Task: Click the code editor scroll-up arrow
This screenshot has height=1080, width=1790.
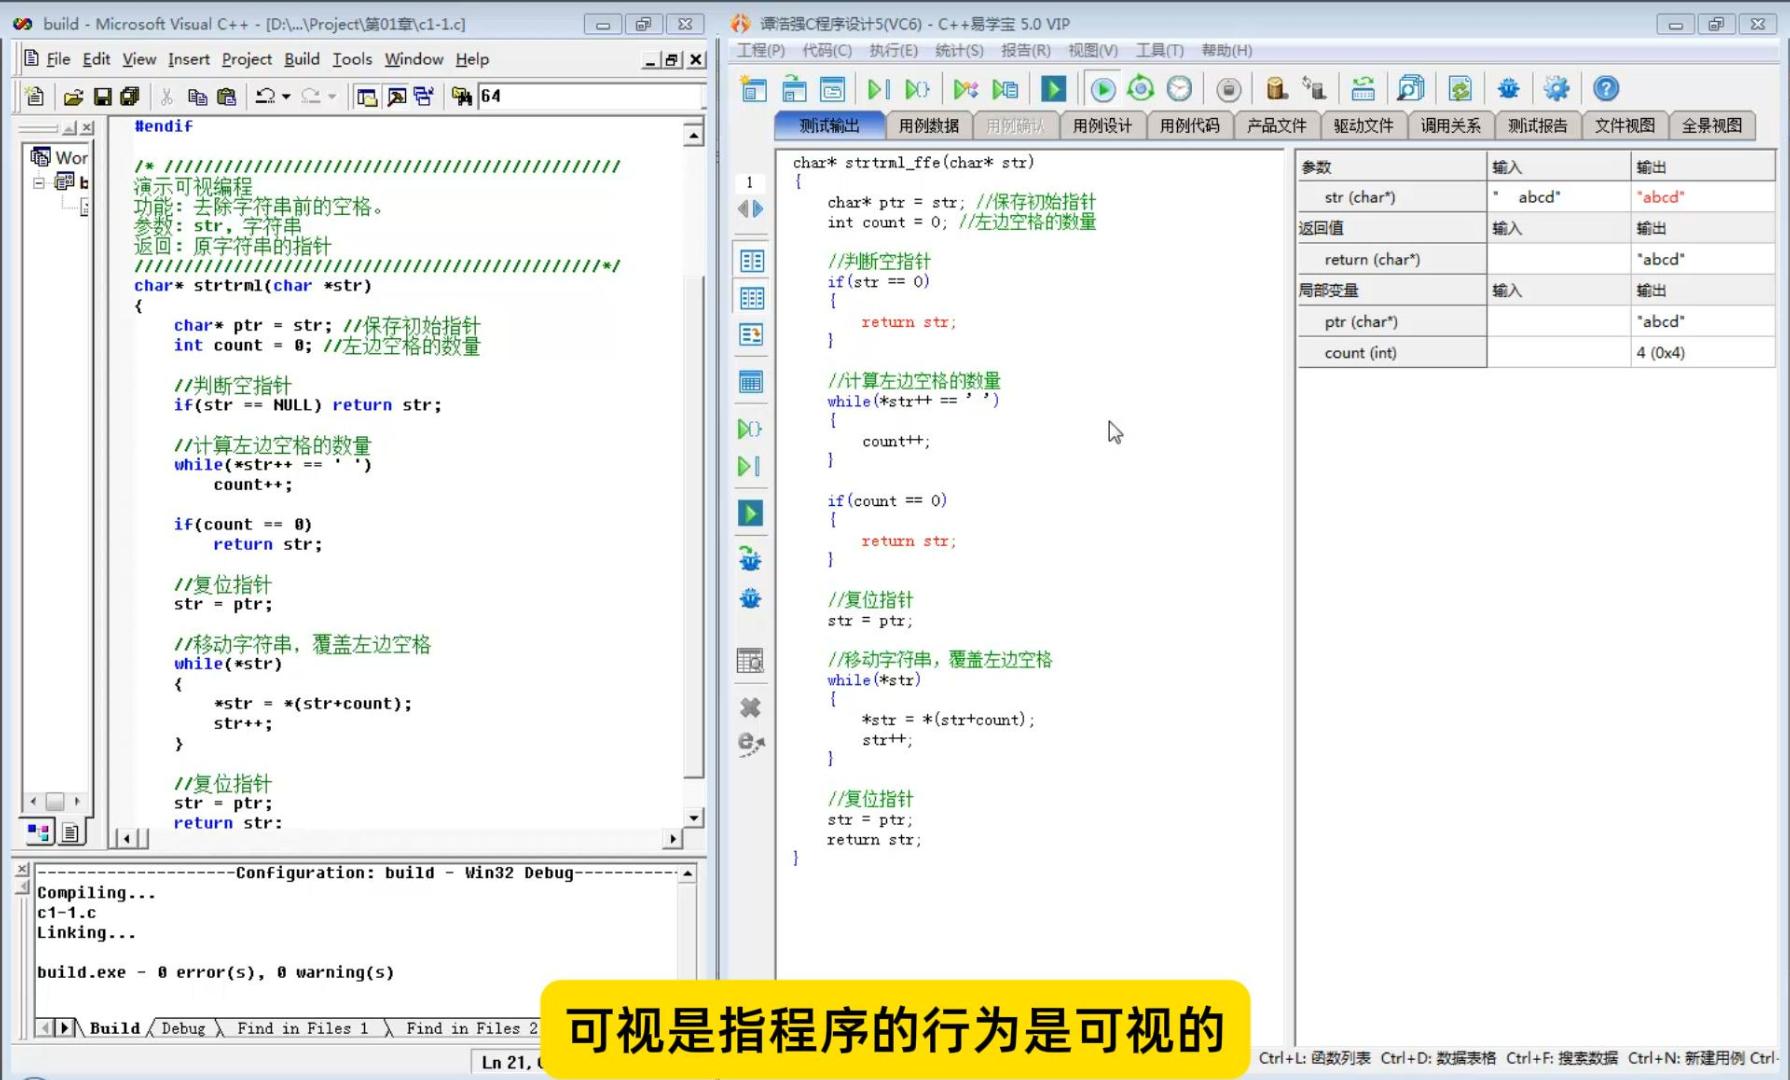Action: [x=693, y=135]
